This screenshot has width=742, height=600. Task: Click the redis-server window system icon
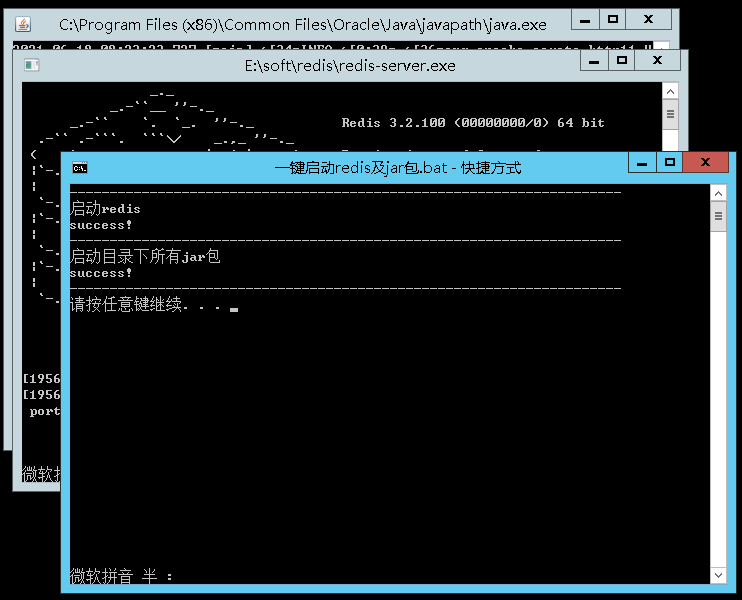[32, 65]
